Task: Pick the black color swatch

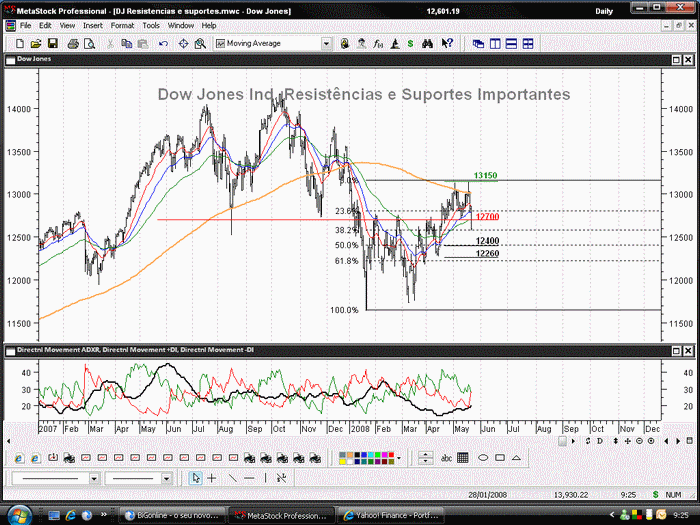Action: (357, 455)
